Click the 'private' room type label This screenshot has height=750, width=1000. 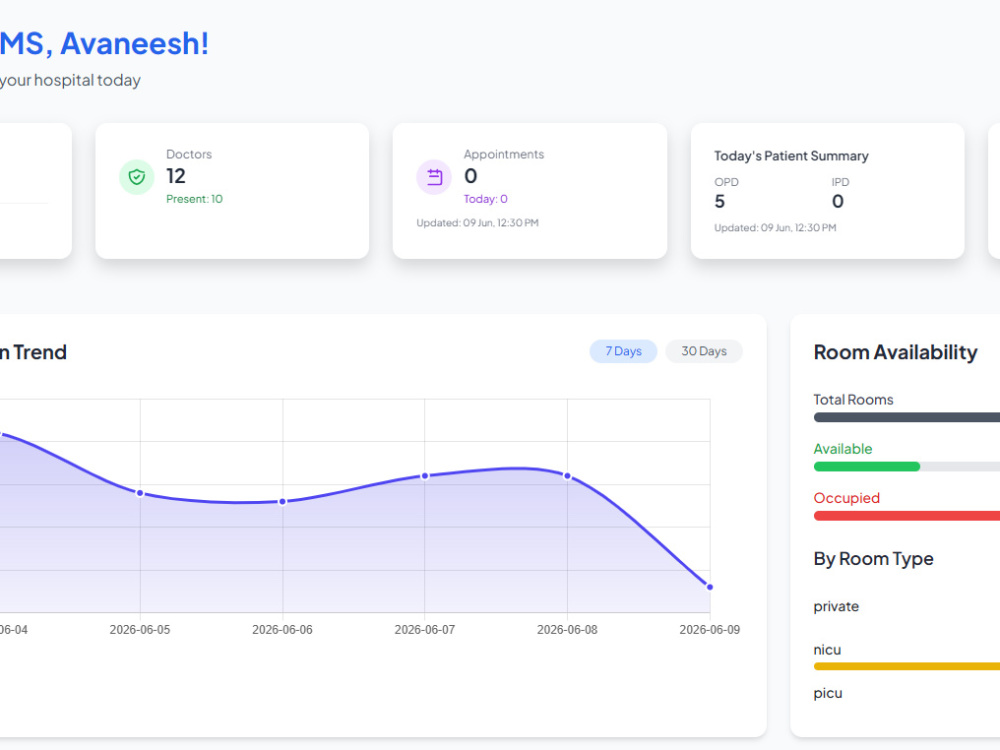click(x=836, y=607)
